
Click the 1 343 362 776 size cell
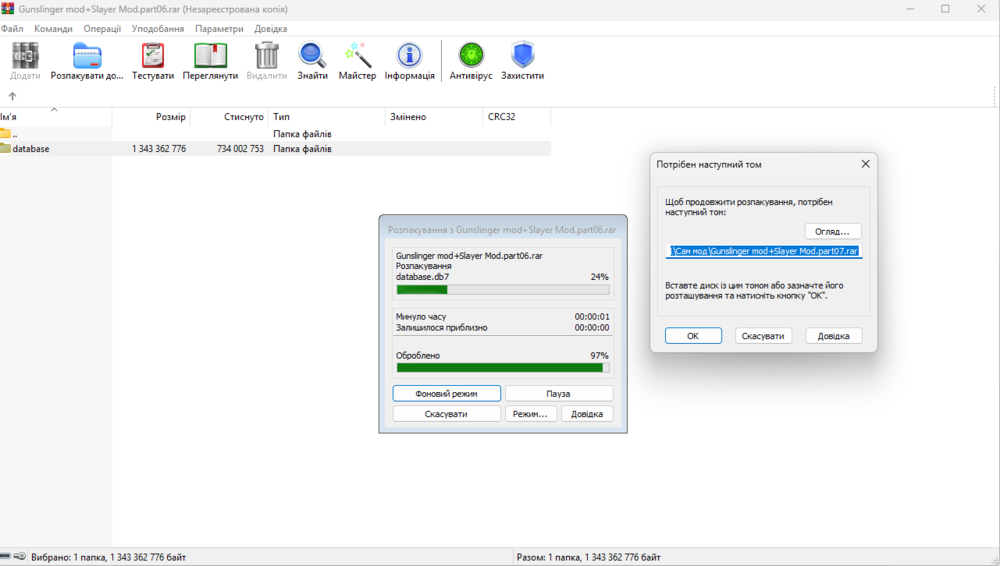(159, 149)
